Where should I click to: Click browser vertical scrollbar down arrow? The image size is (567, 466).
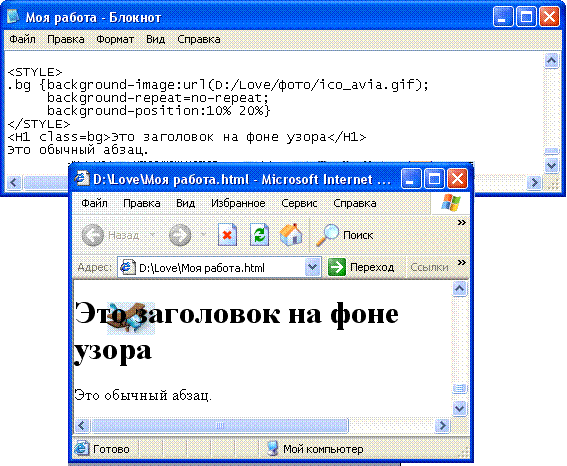pos(459,409)
